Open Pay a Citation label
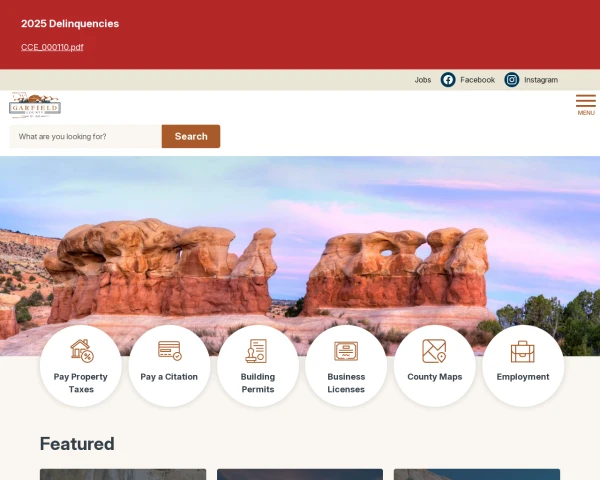600x480 pixels. [169, 377]
